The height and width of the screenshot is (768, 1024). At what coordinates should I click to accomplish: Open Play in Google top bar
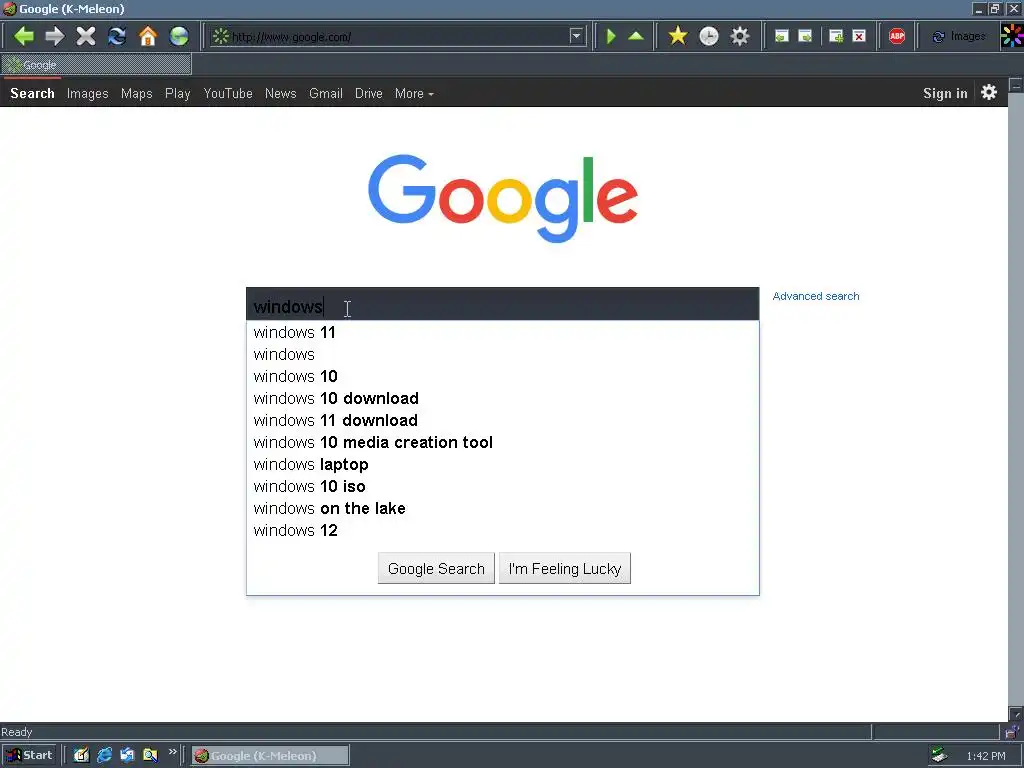tap(178, 93)
